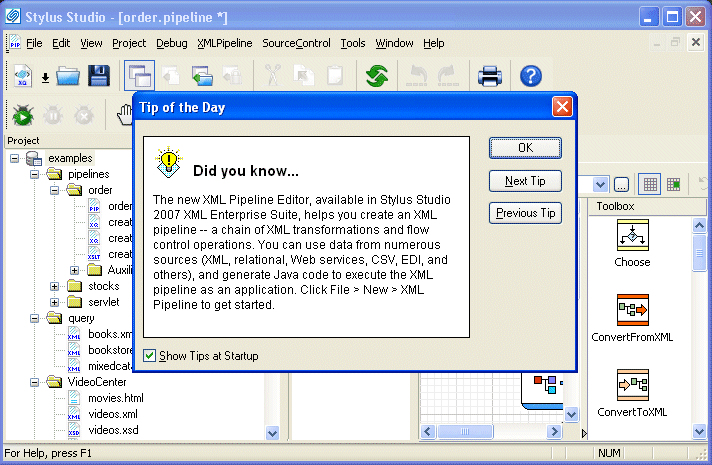Uncheck Show Tips at Startup

(x=150, y=355)
